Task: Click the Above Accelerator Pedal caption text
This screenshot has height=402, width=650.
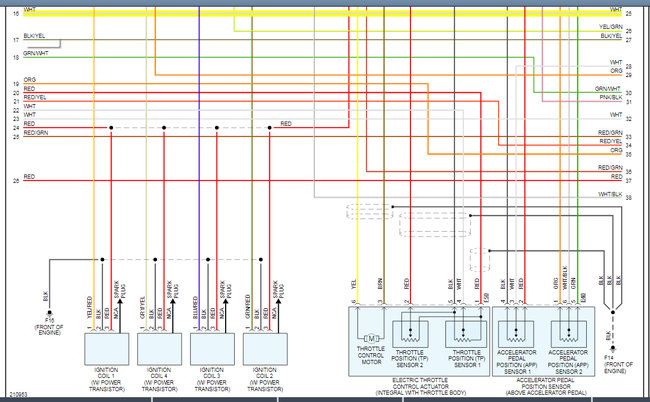Action: 546,392
